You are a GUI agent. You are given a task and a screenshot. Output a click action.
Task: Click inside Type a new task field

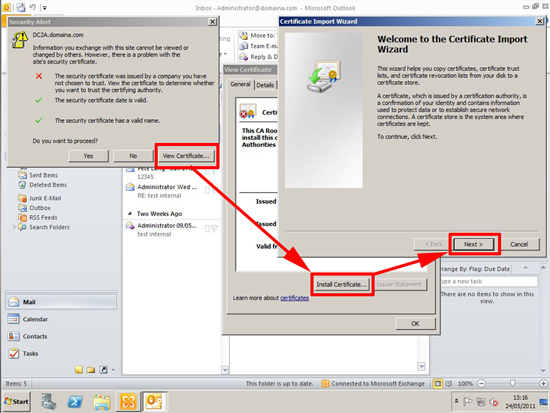[489, 281]
